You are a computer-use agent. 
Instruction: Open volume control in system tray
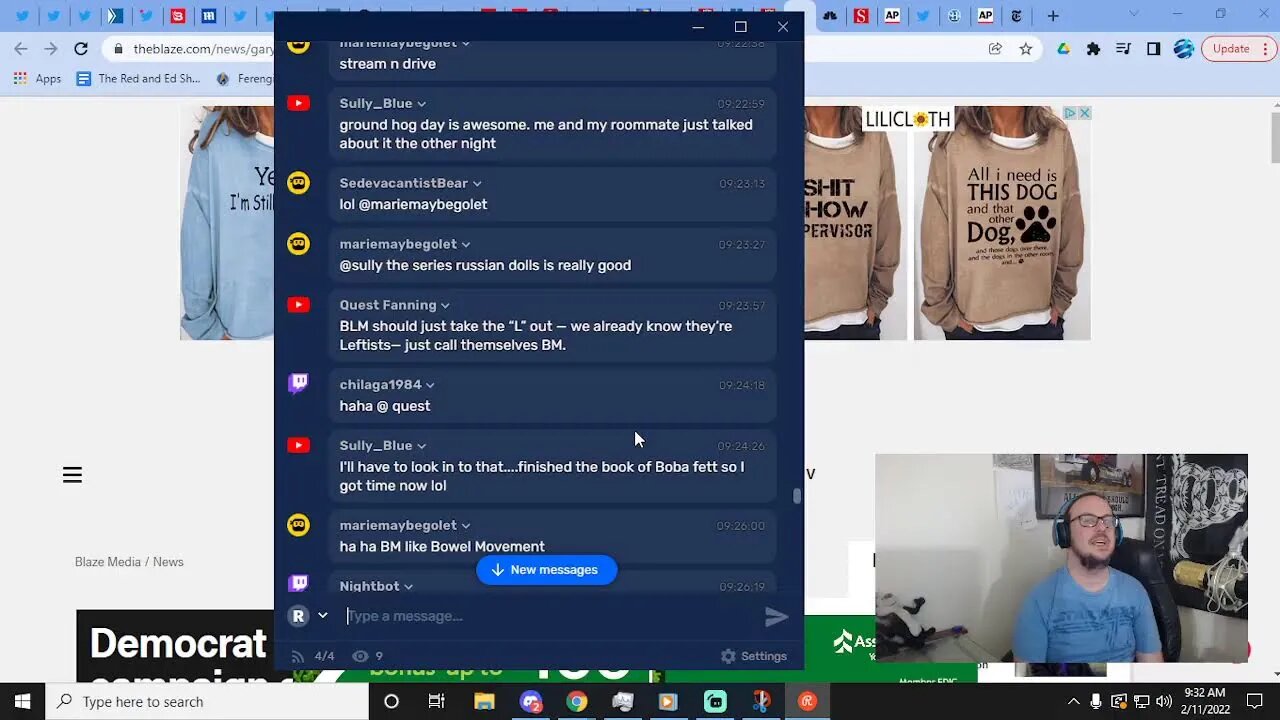pos(1163,701)
